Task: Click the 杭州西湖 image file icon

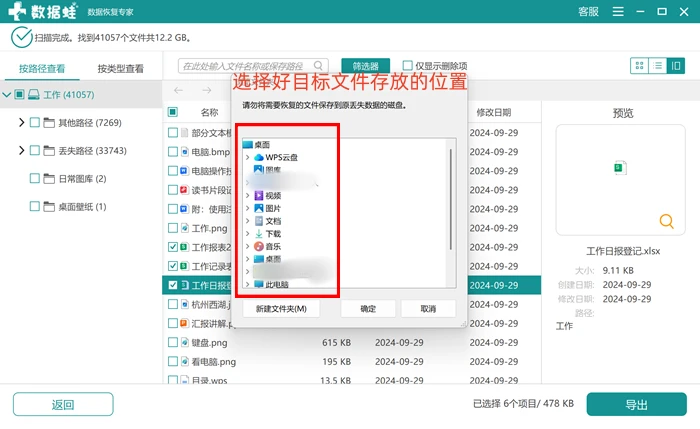Action: tap(184, 304)
